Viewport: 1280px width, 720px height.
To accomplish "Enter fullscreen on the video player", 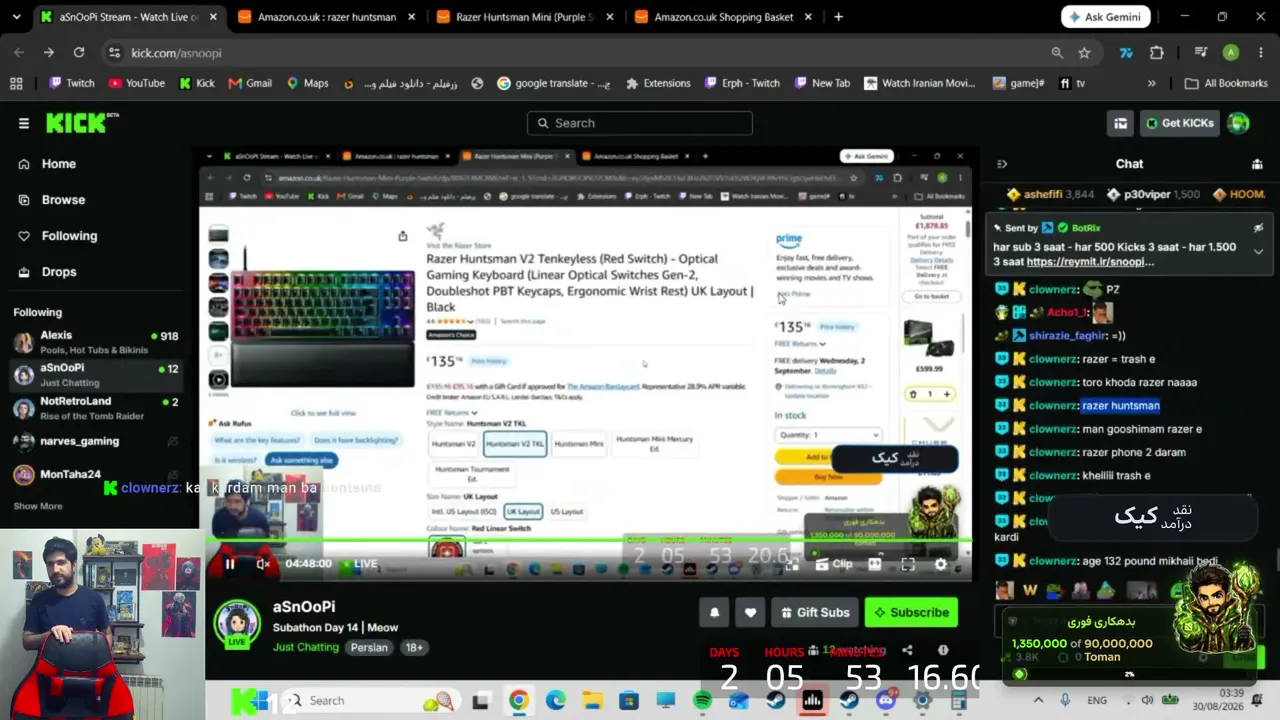I will pyautogui.click(x=908, y=564).
